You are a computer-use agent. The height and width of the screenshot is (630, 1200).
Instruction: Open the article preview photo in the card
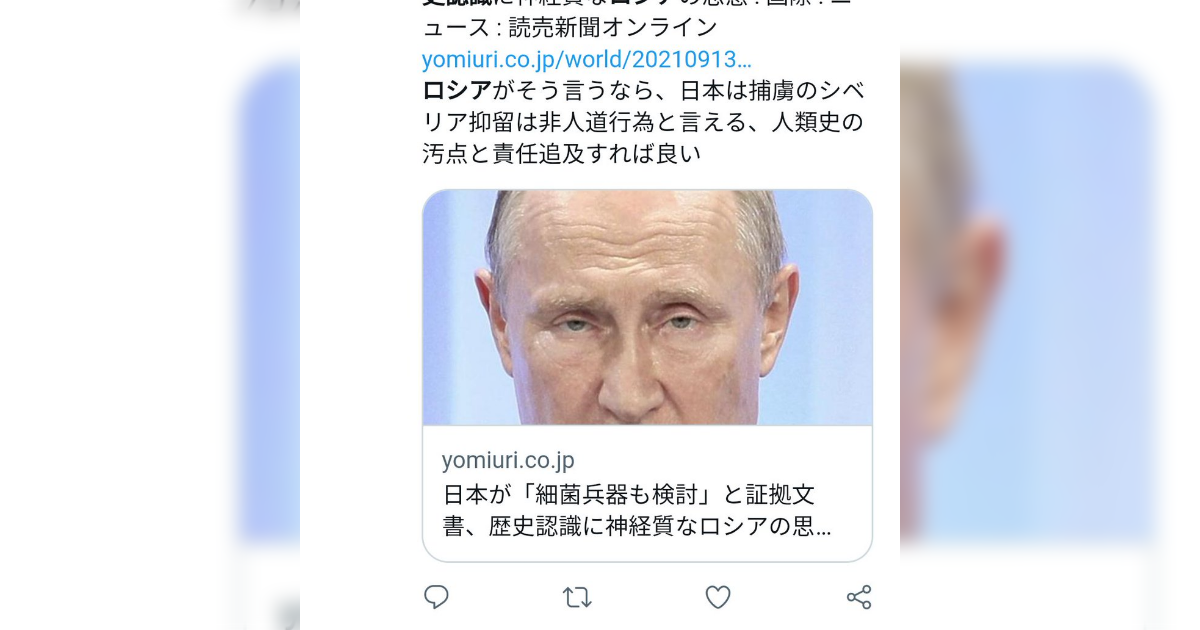(647, 308)
